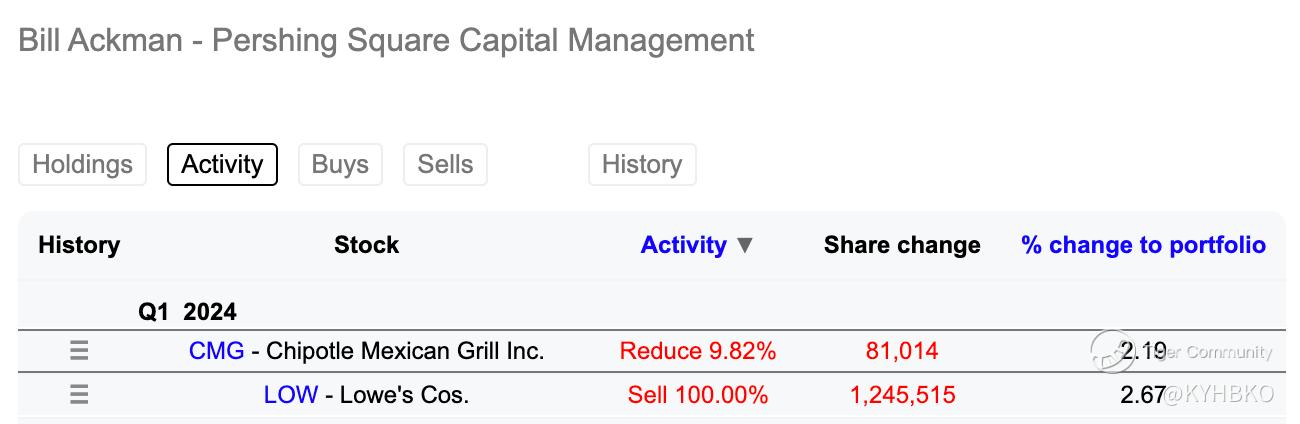1300x424 pixels.
Task: Switch to the Holdings tab
Action: point(82,165)
